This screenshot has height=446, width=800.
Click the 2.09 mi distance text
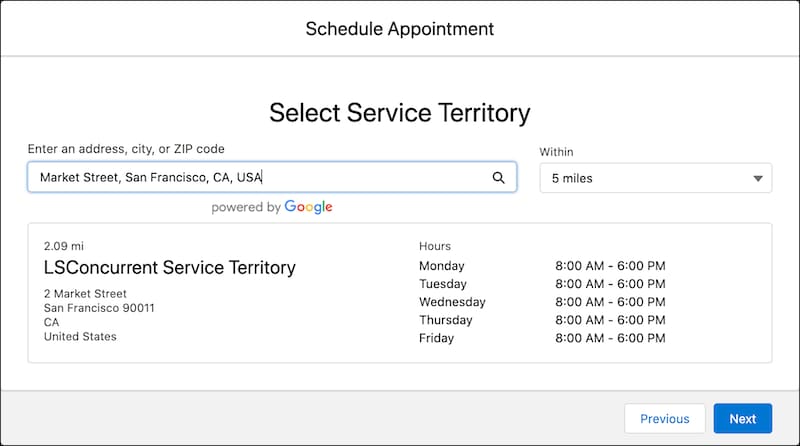(64, 246)
